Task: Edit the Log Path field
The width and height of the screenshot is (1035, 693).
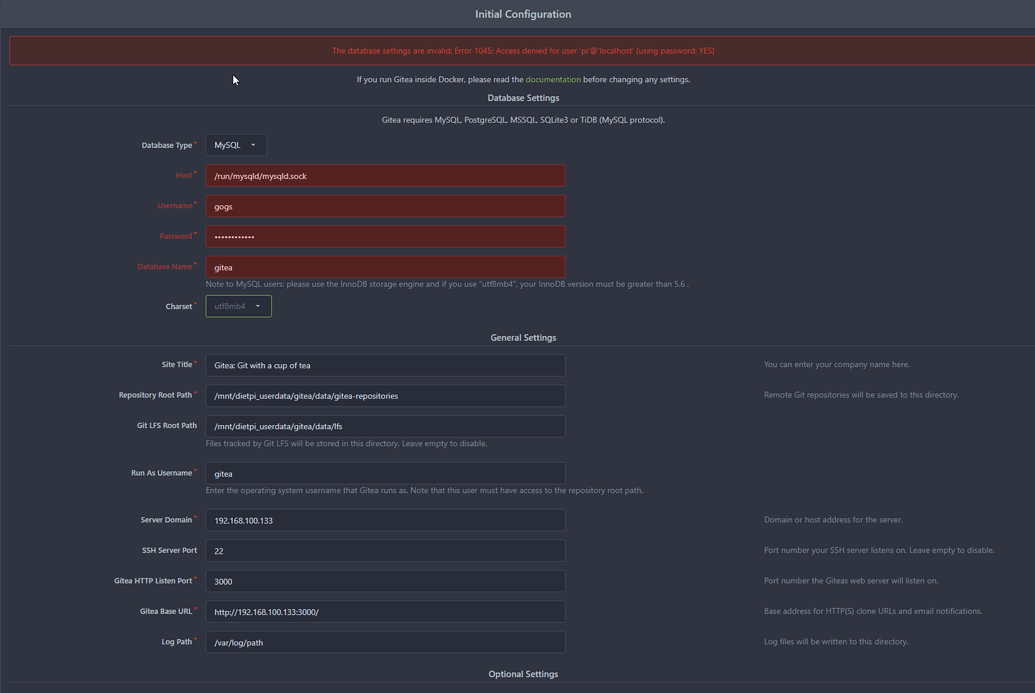Action: click(385, 642)
